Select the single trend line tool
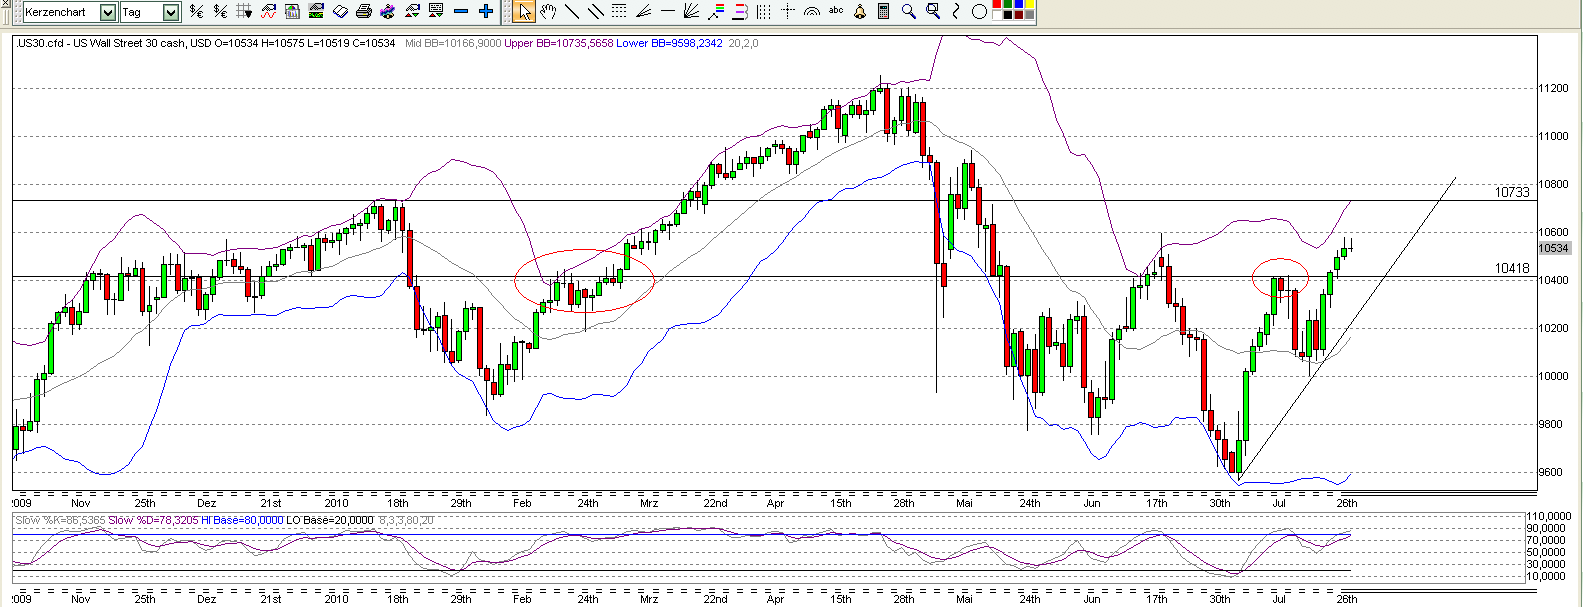Viewport: 1583px width, 607px height. coord(572,11)
